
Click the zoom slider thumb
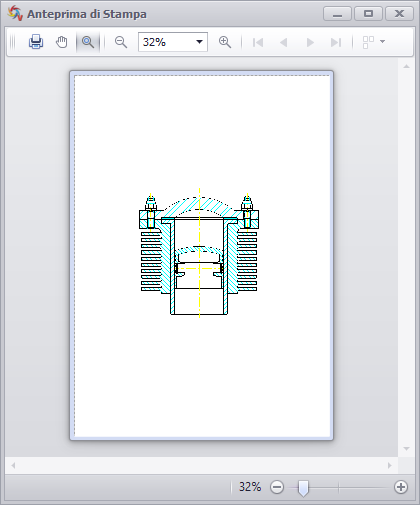(303, 488)
